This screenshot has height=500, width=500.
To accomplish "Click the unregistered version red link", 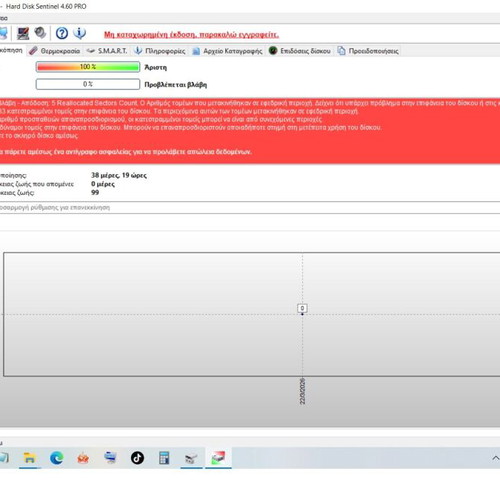I will pyautogui.click(x=191, y=34).
